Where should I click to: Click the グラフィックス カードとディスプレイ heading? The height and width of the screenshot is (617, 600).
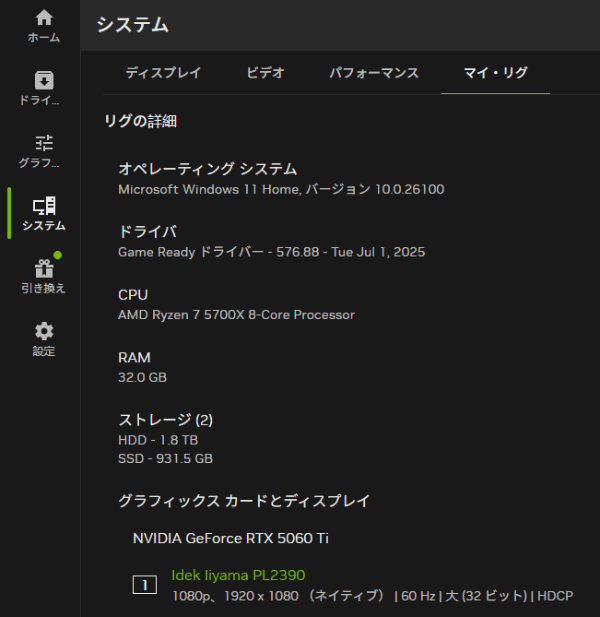coord(244,501)
